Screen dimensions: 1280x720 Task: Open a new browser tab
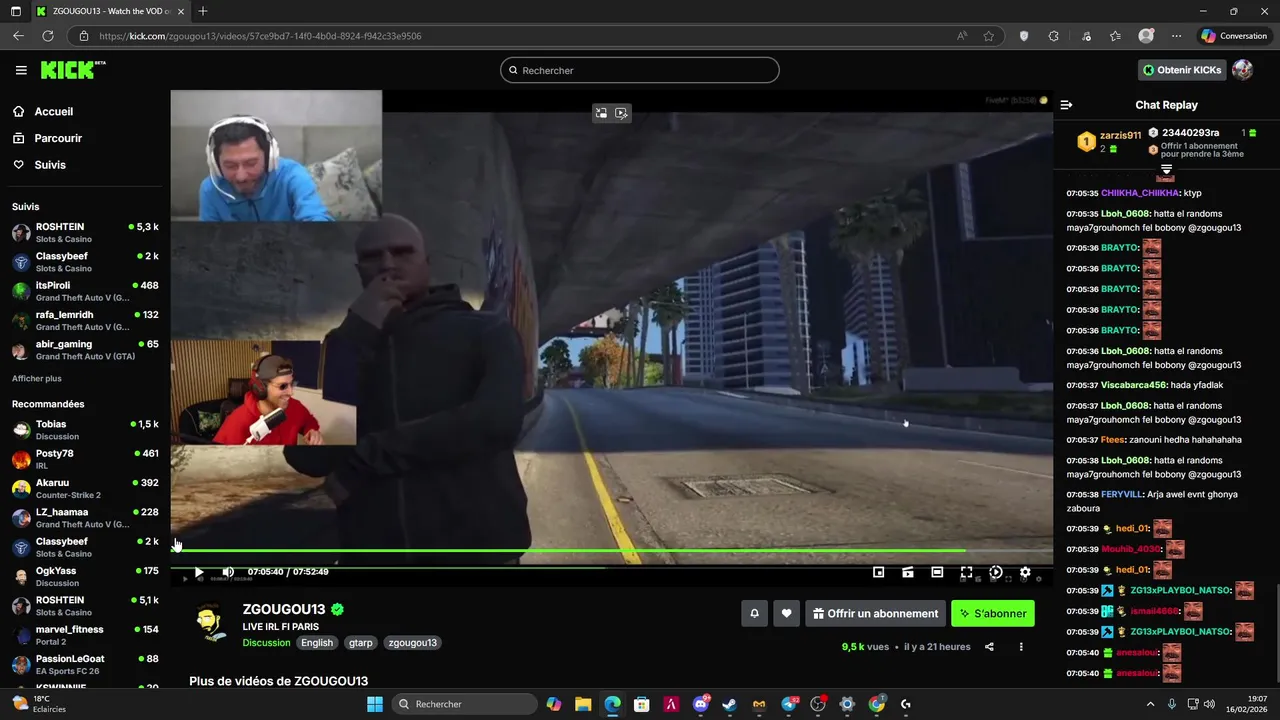click(203, 11)
